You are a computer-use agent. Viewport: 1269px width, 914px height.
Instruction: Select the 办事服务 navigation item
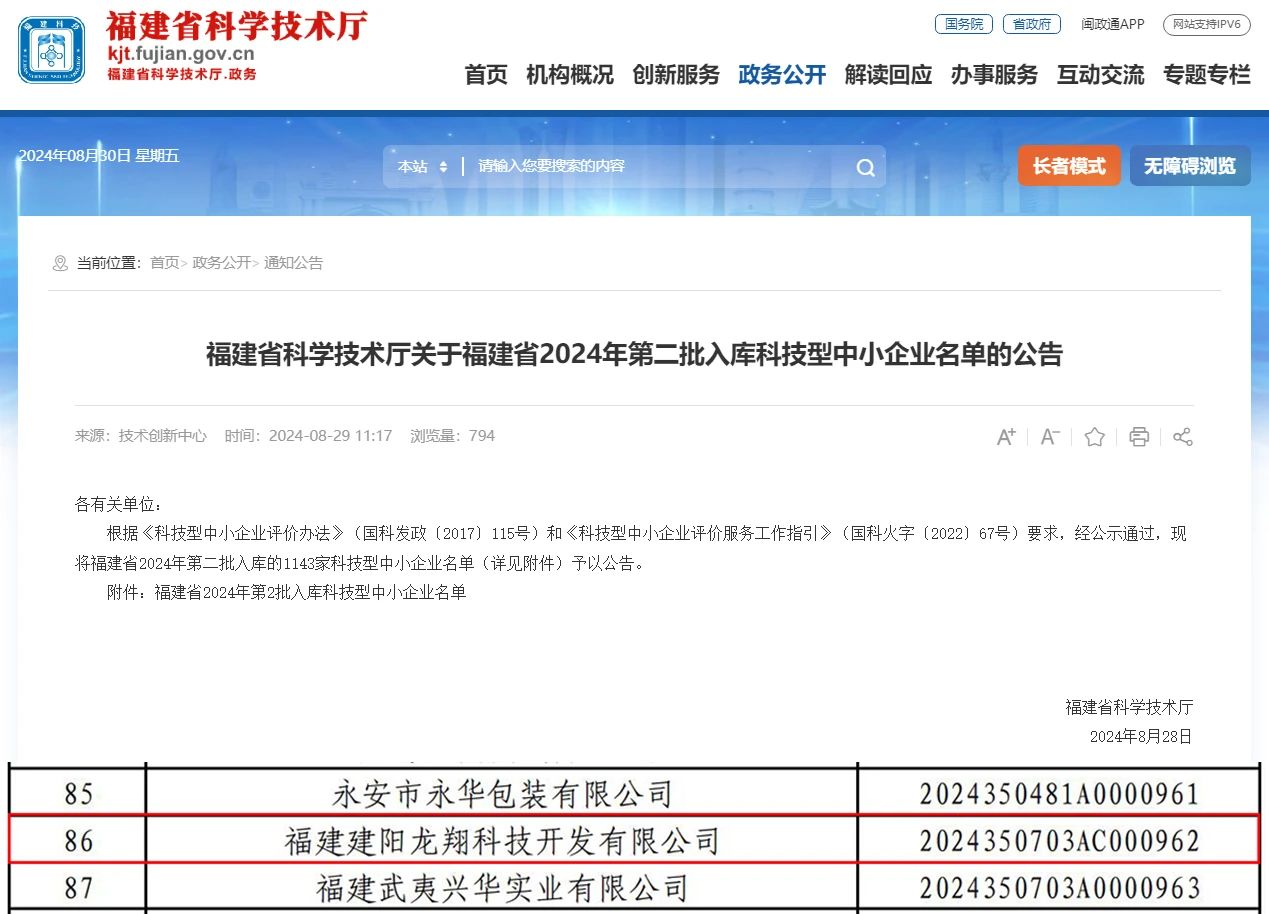pyautogui.click(x=993, y=75)
